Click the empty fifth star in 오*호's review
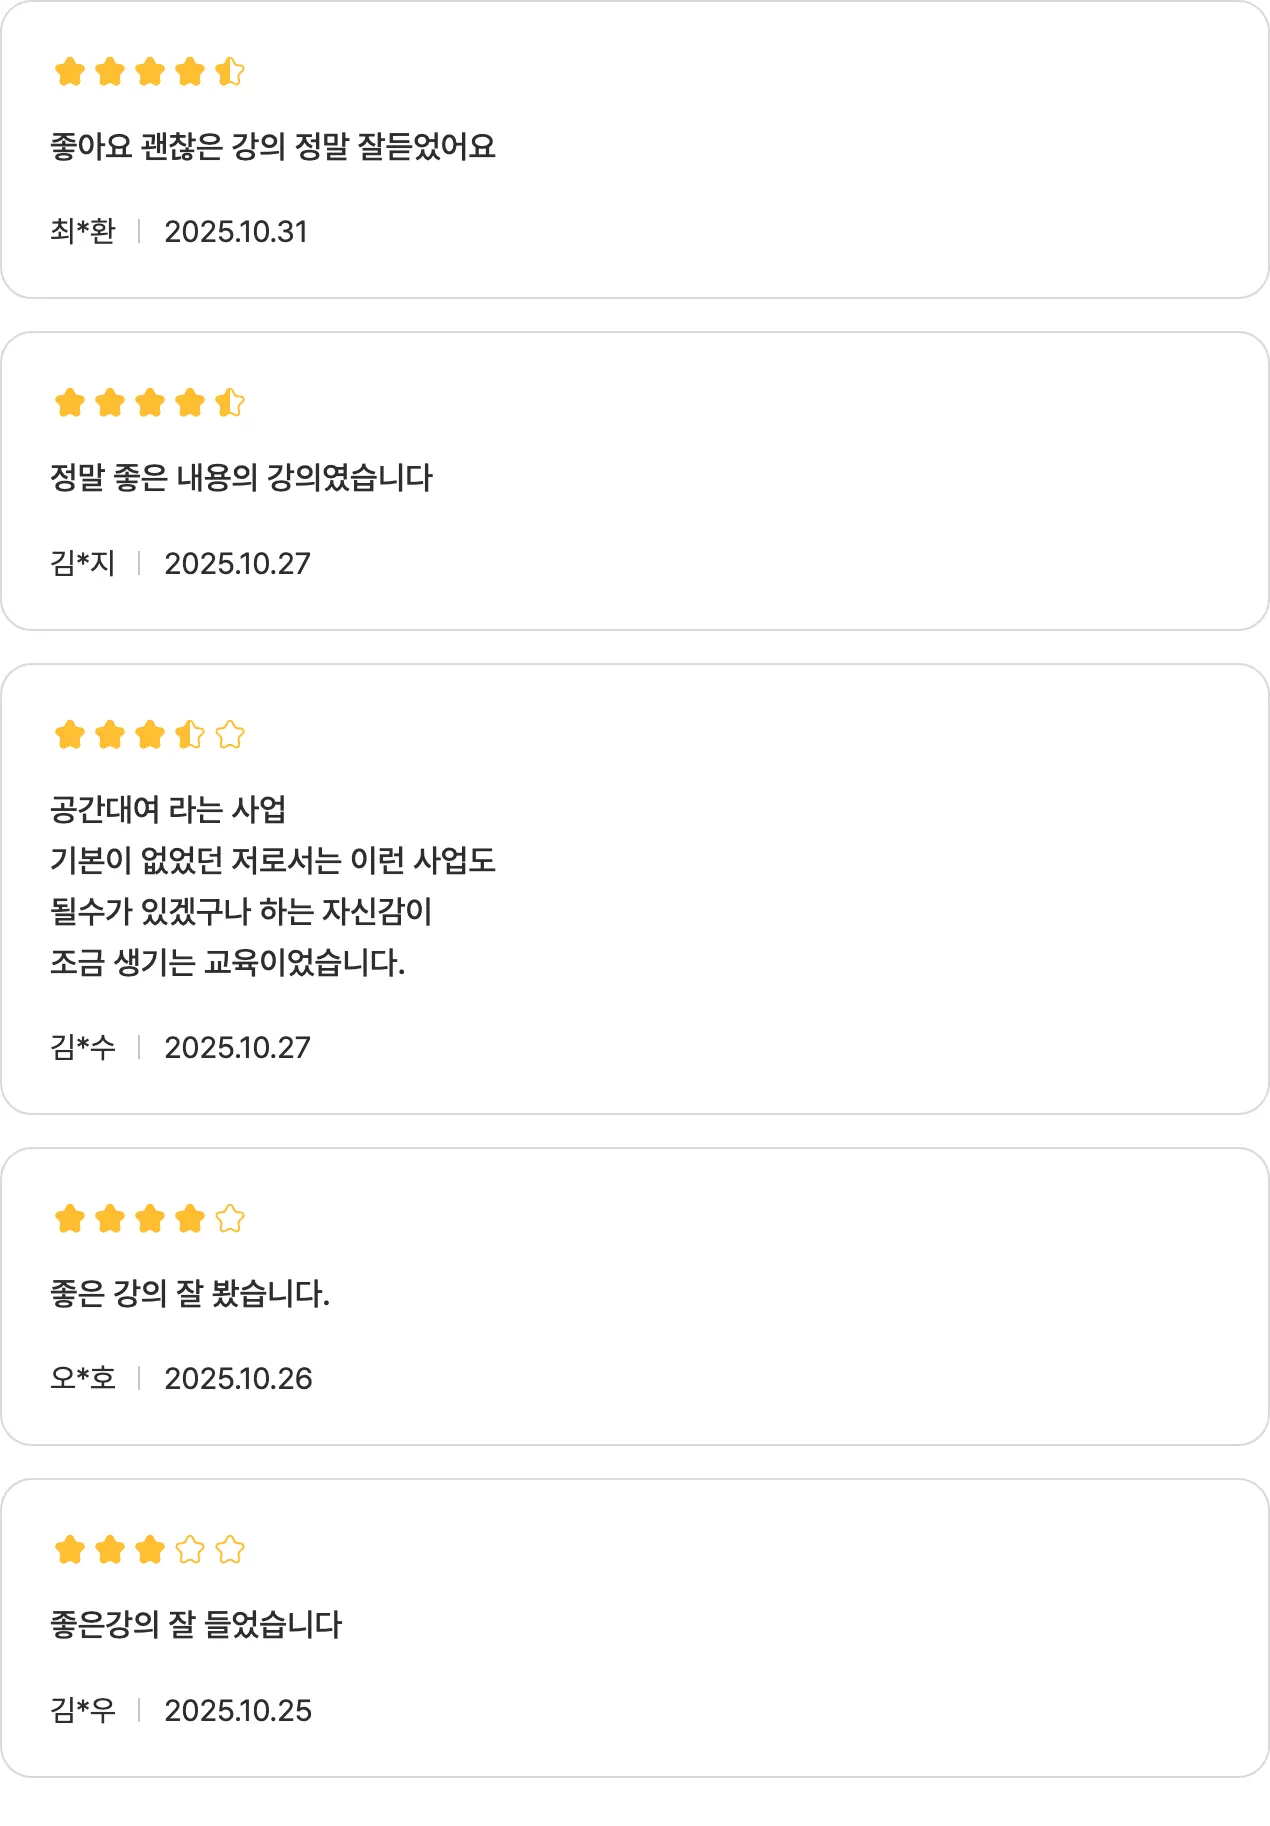 230,1219
